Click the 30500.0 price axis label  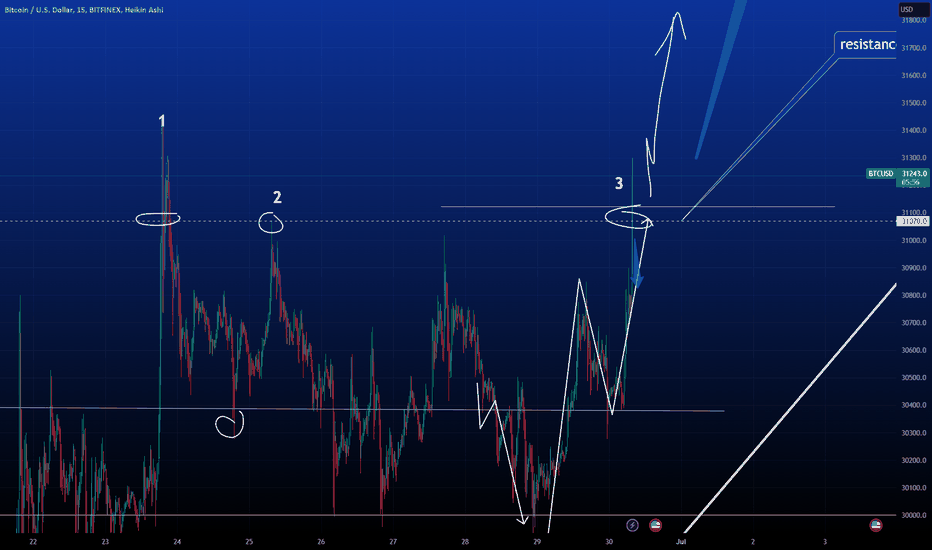click(914, 378)
